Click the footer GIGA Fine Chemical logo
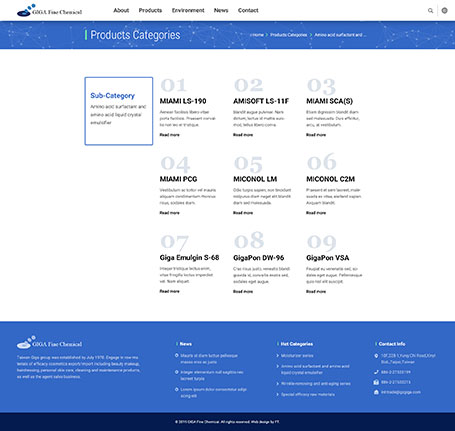Image resolution: width=455 pixels, height=431 pixels. 49,342
